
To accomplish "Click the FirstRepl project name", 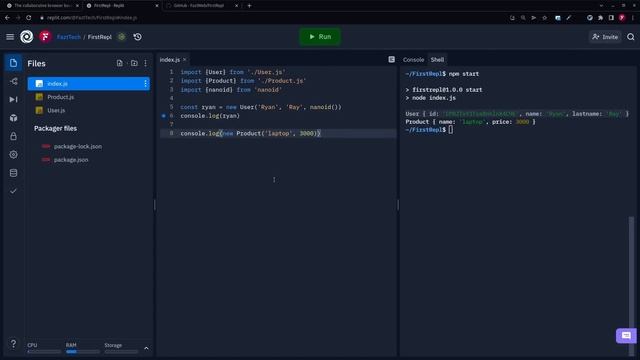I will pos(100,37).
